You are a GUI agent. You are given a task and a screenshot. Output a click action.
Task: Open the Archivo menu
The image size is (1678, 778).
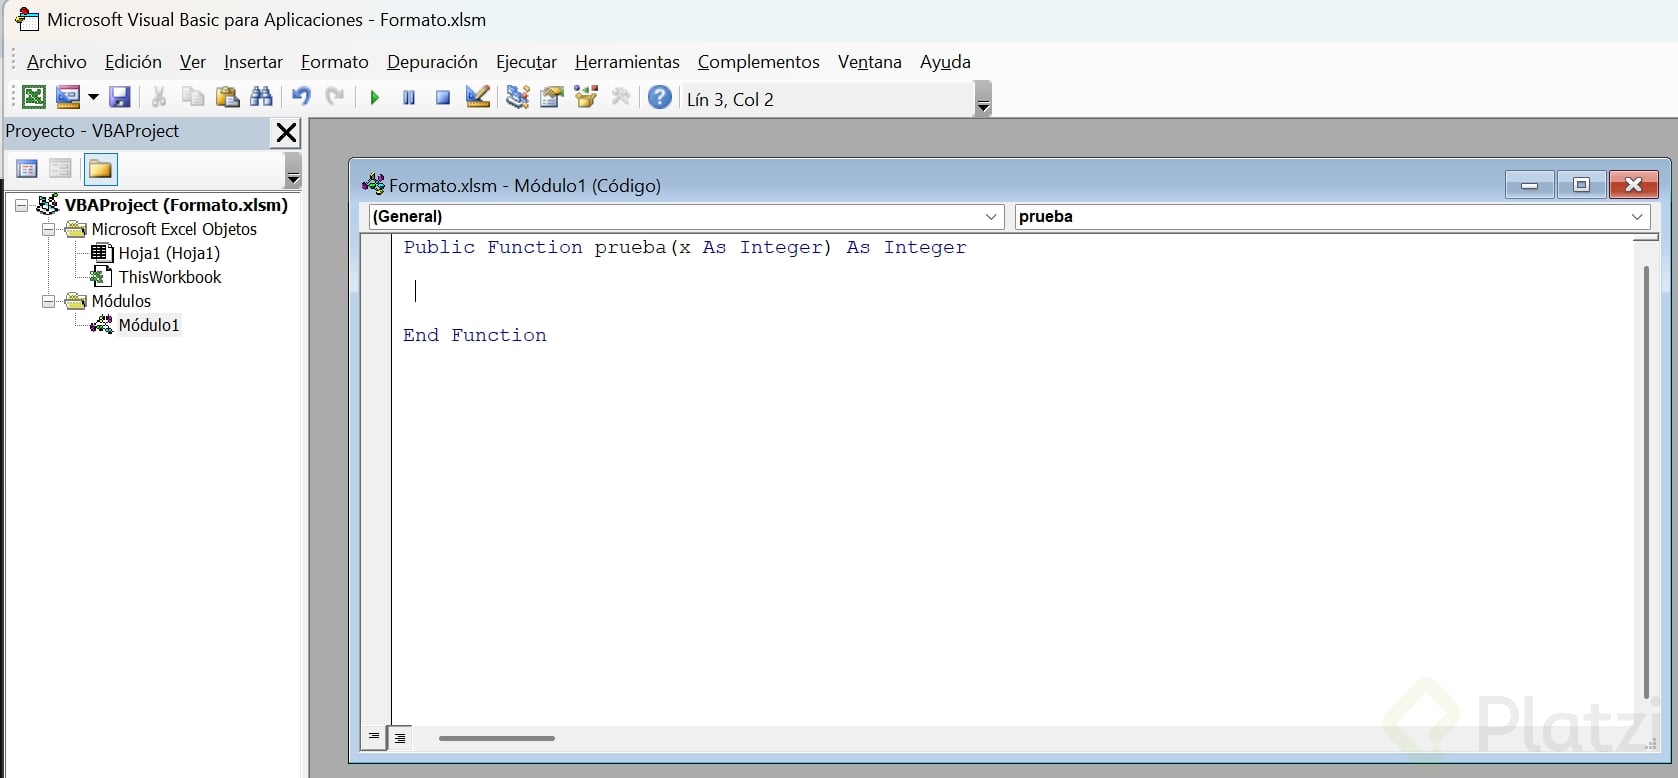tap(57, 62)
